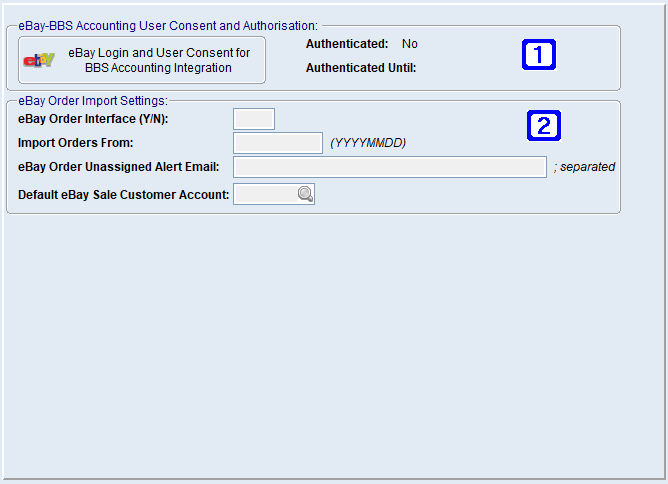Open customer account lookup magnifier icon
This screenshot has width=668, height=484.
pyautogui.click(x=305, y=194)
